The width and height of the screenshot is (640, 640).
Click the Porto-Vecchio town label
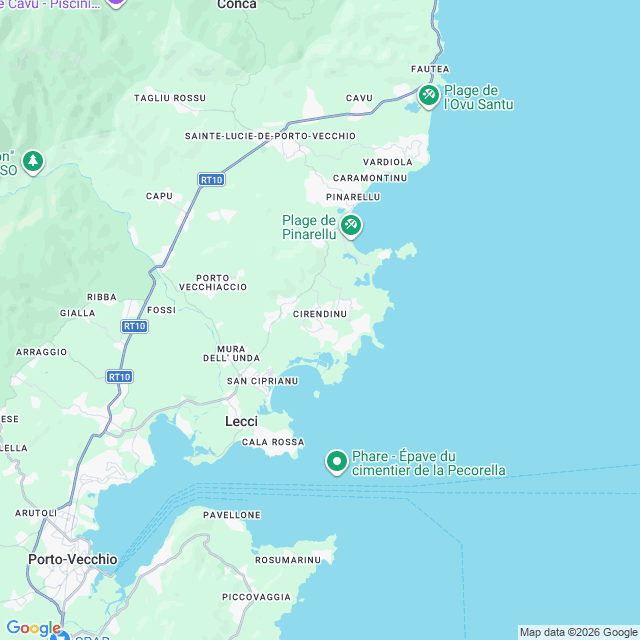73,559
